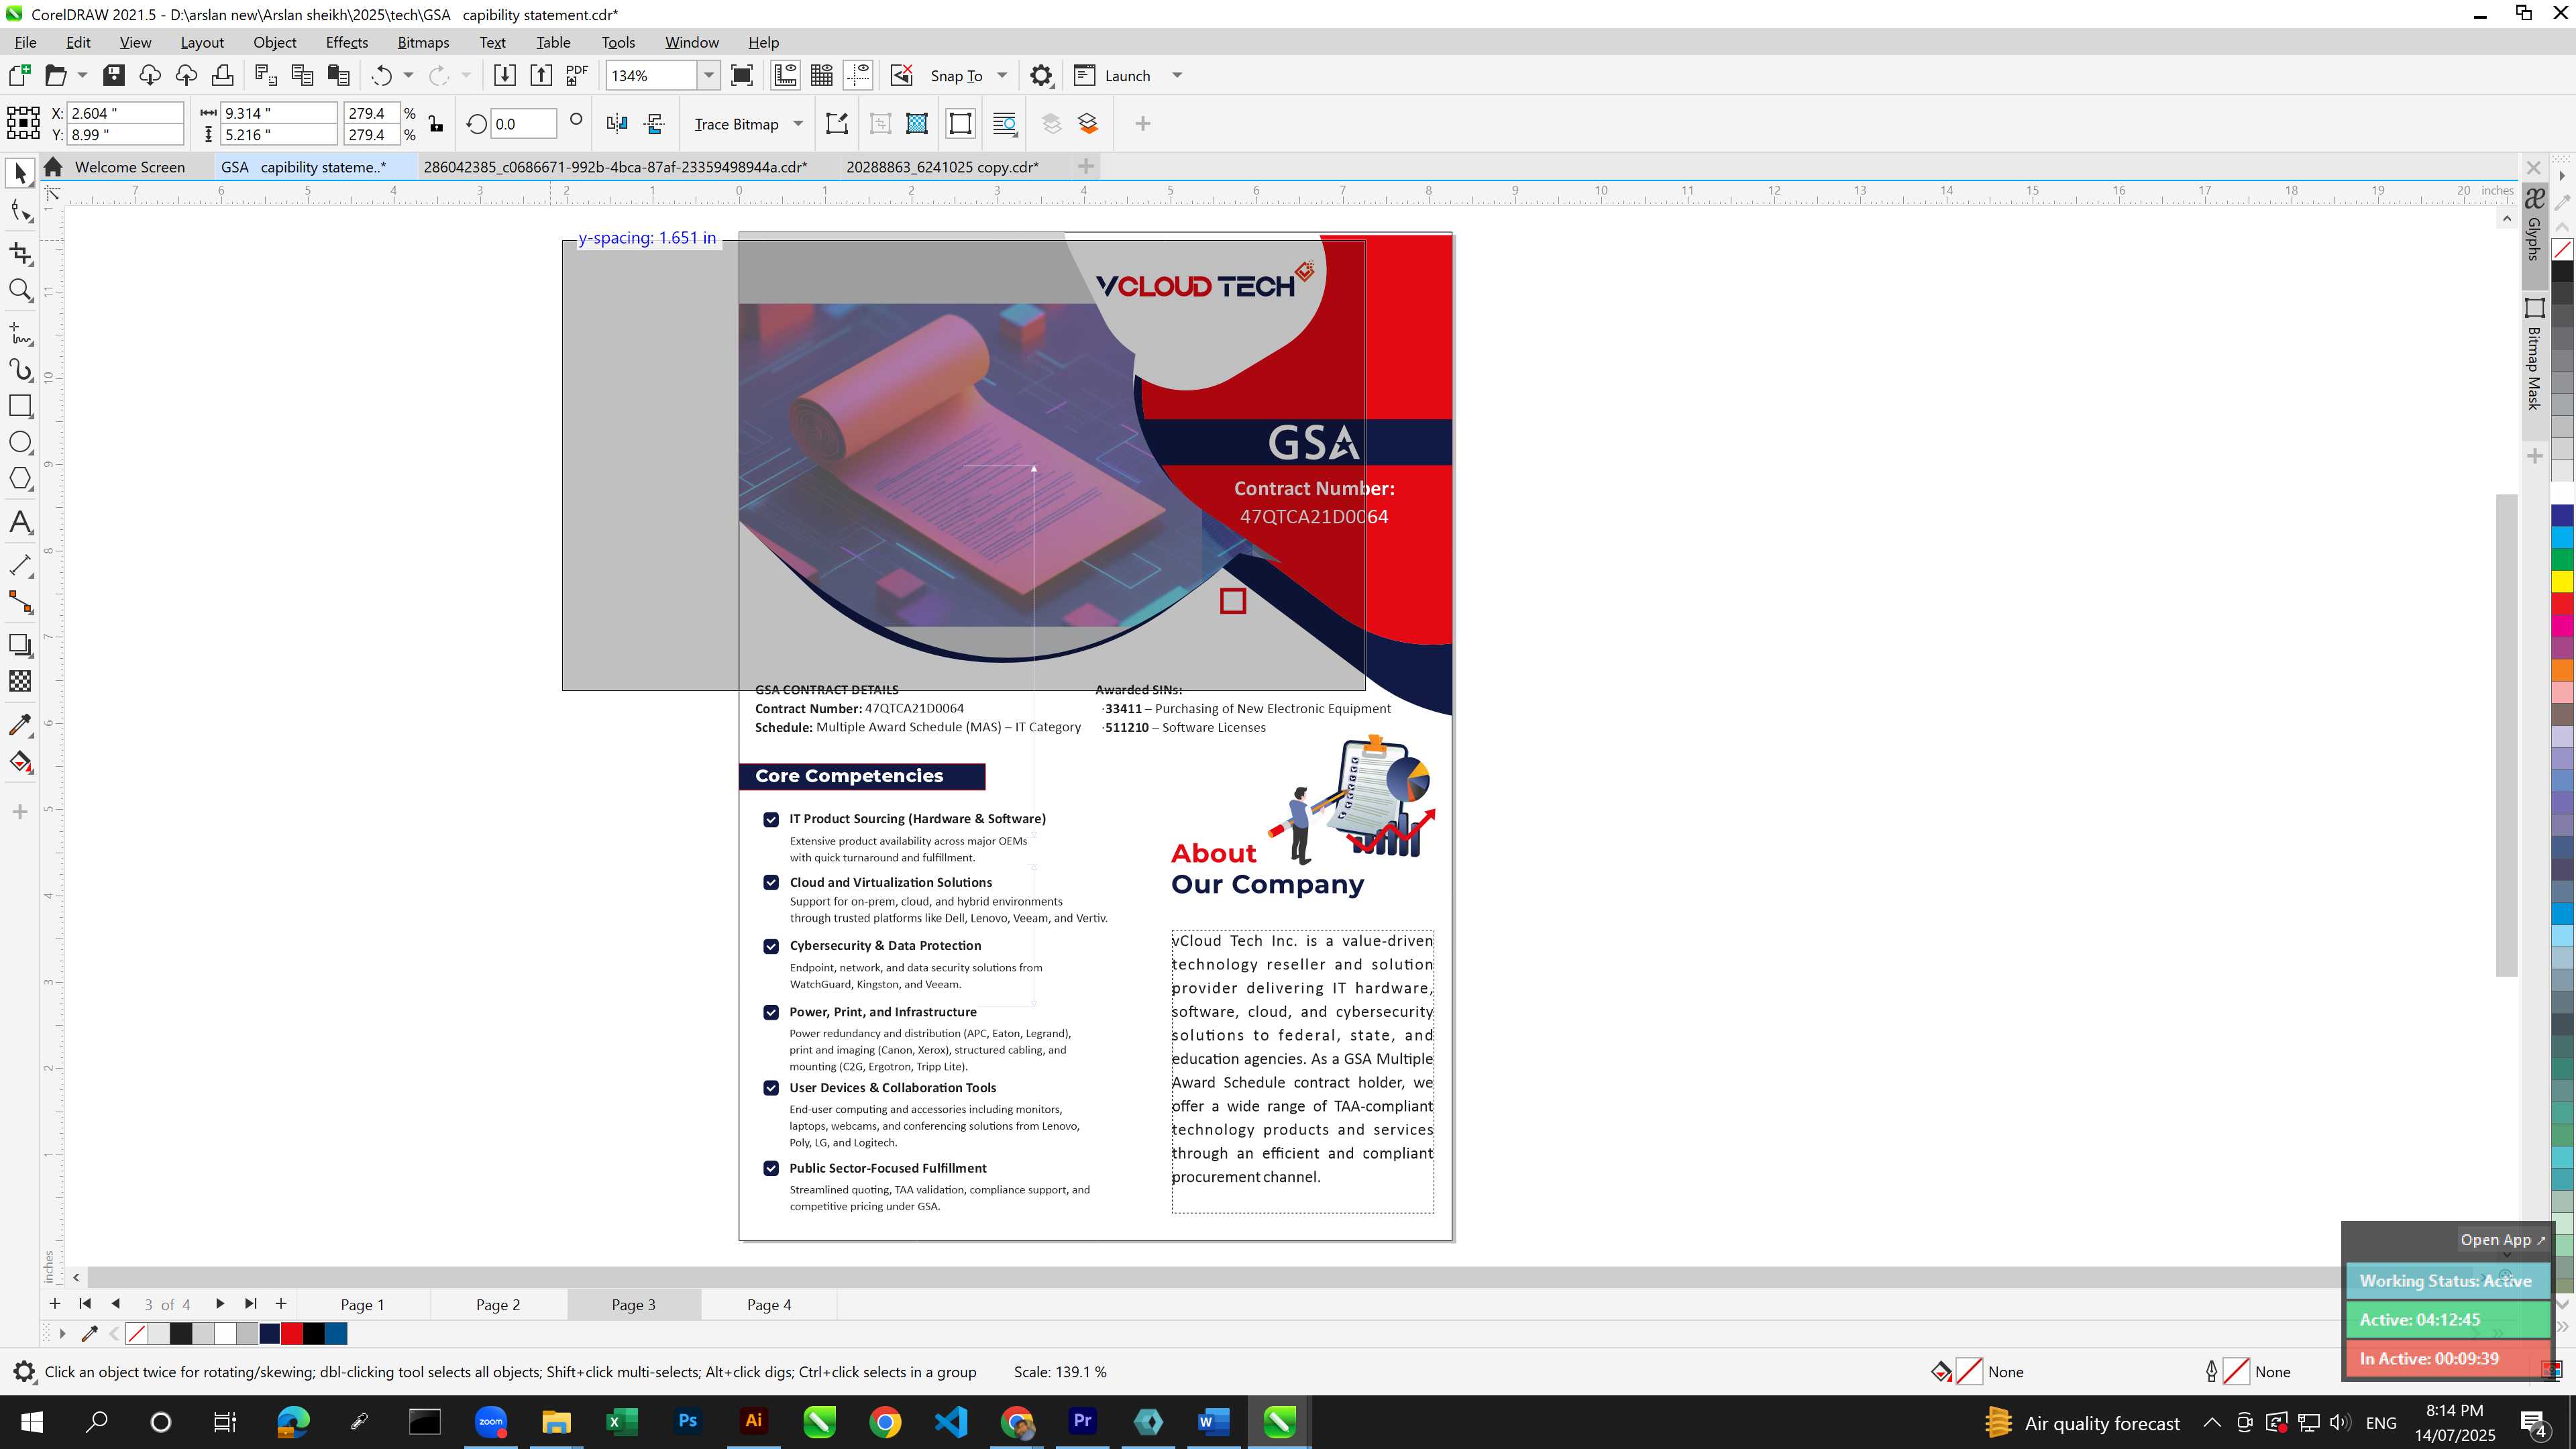
Task: Open the Effects menu
Action: (x=347, y=42)
